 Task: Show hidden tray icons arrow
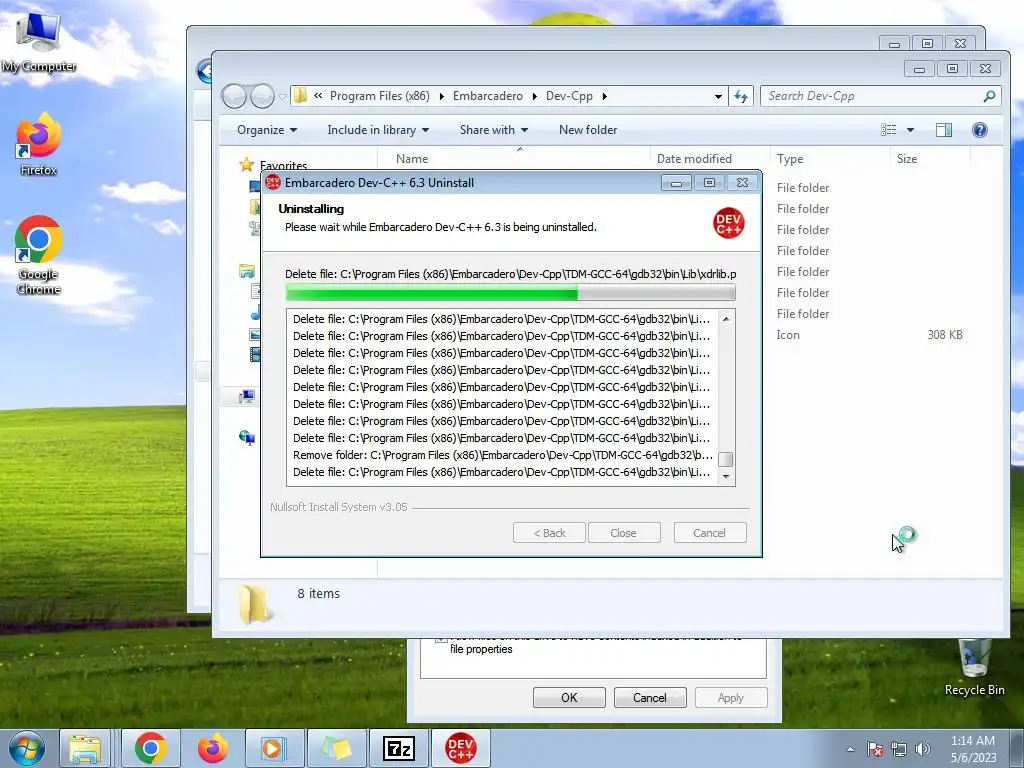[x=850, y=749]
